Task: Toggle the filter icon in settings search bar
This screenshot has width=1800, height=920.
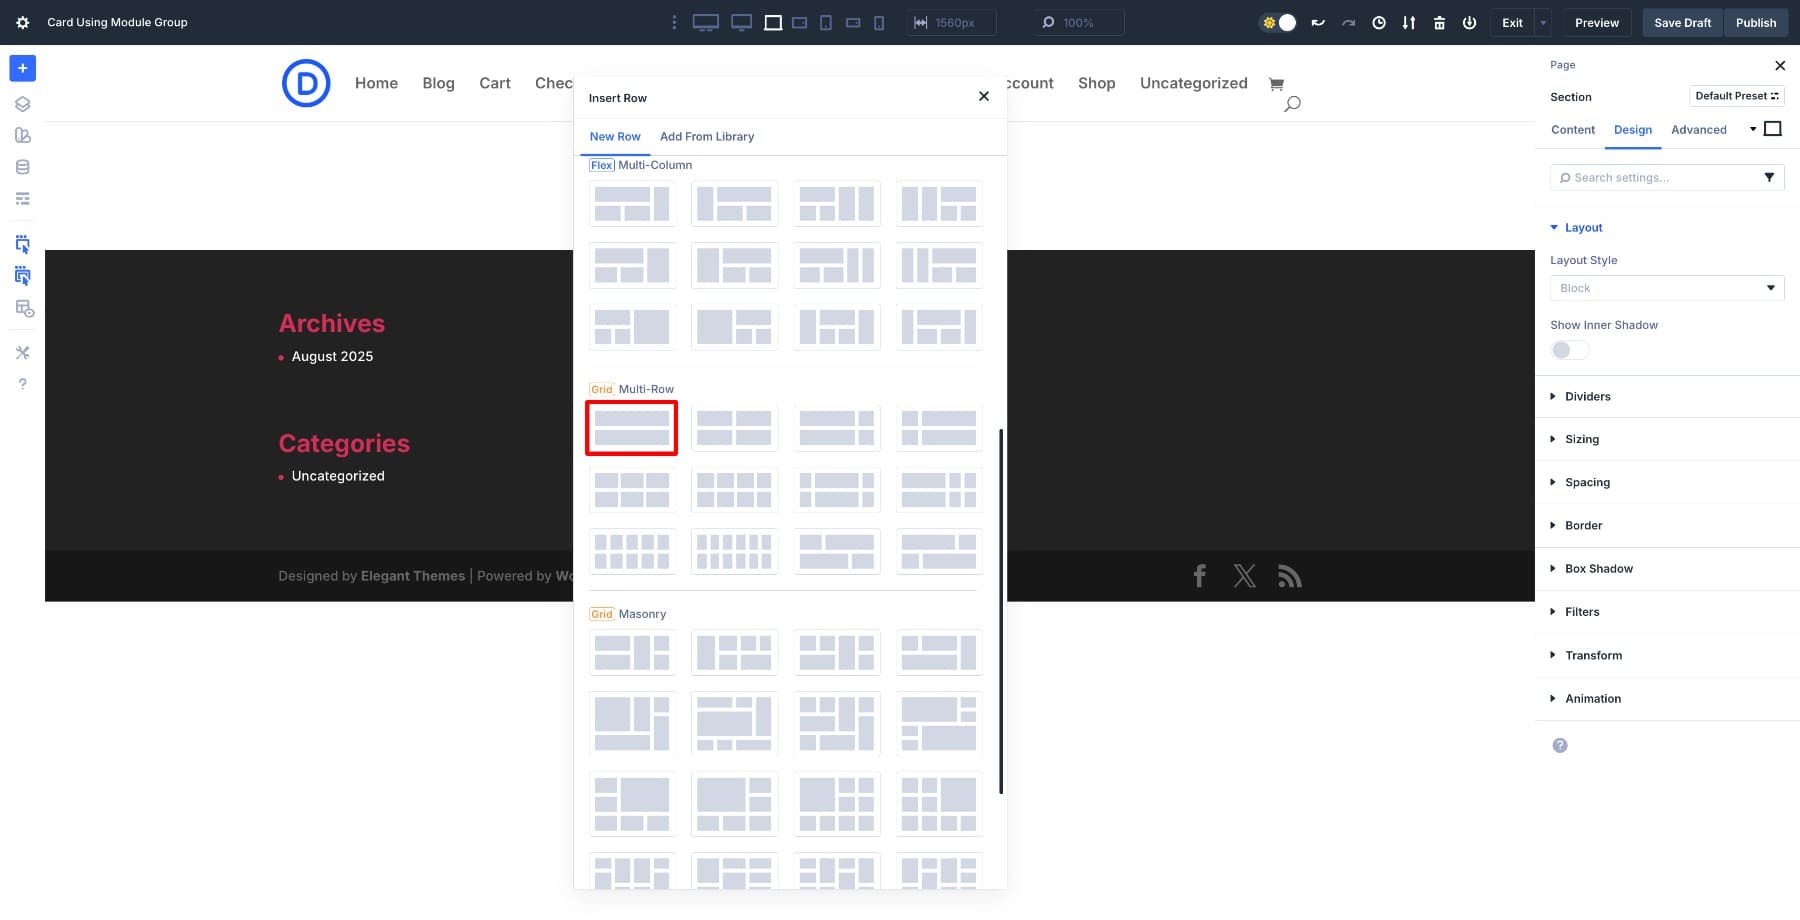Action: click(x=1770, y=177)
